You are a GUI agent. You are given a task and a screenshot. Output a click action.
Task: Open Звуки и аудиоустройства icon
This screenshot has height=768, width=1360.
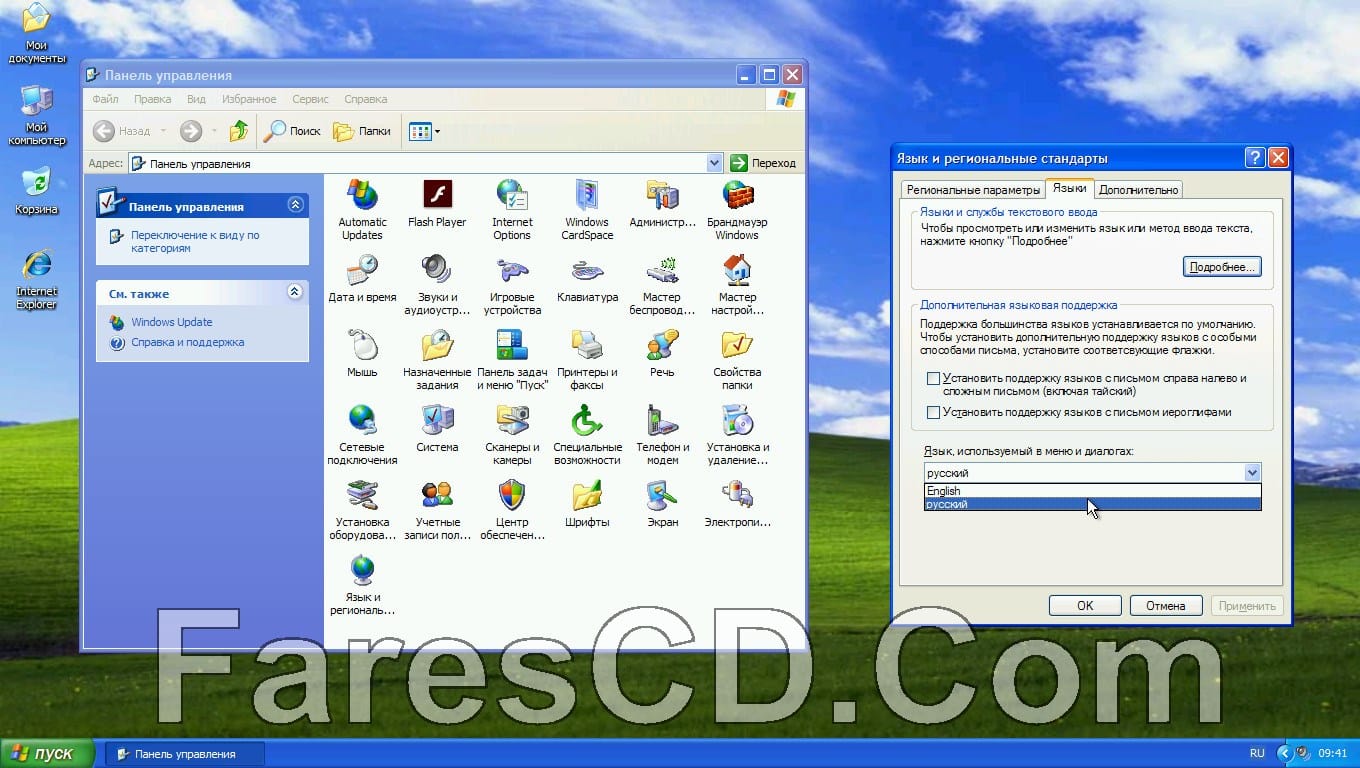pos(437,284)
